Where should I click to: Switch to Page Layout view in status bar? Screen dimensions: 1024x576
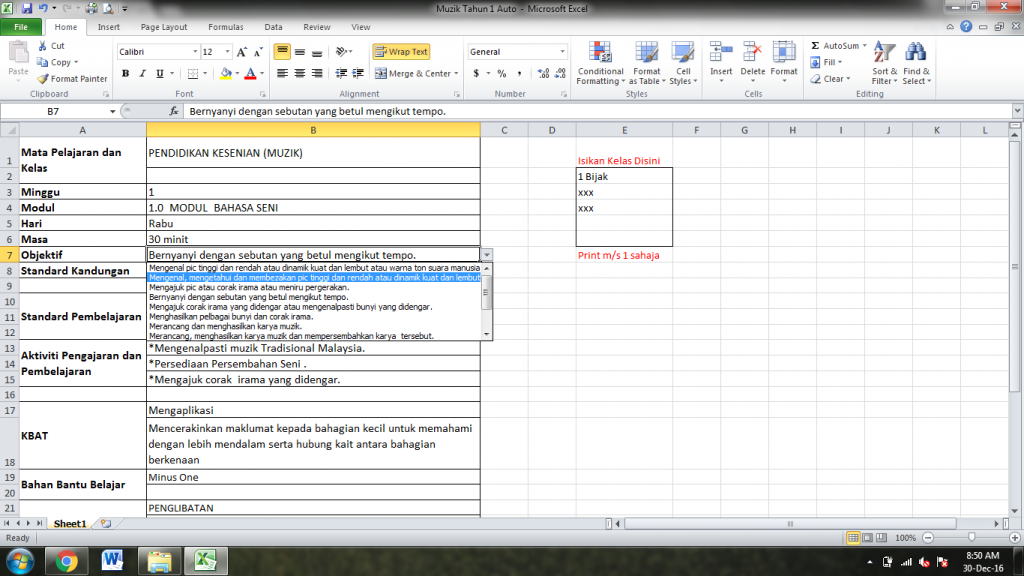coord(867,537)
